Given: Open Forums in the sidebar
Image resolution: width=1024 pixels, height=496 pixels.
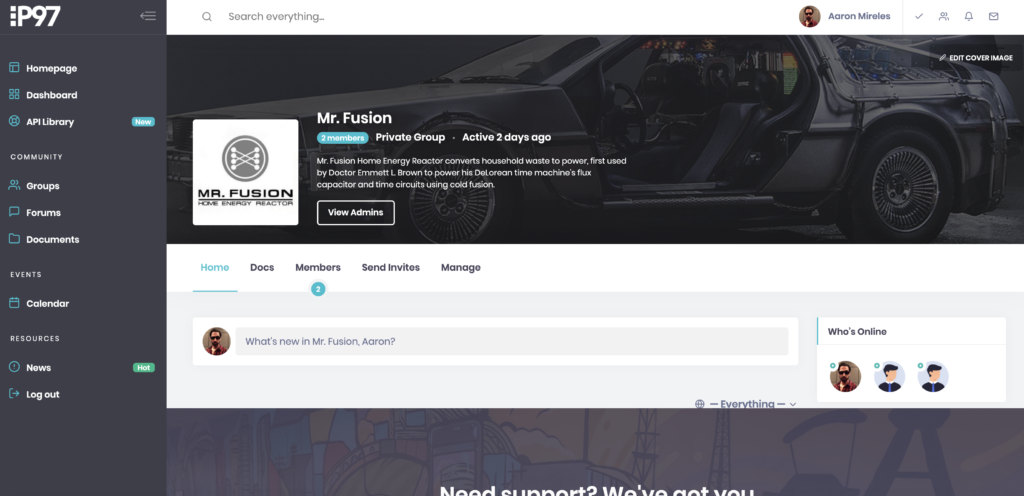Looking at the screenshot, I should (x=43, y=213).
